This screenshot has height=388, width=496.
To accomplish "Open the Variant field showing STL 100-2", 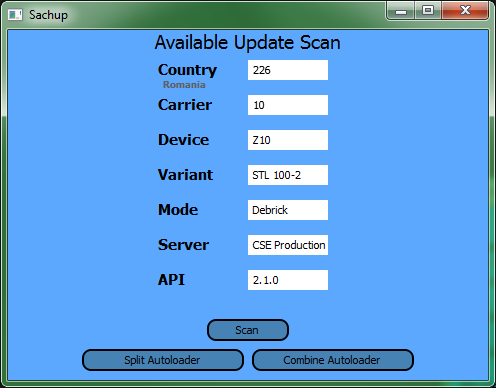I will pos(288,175).
